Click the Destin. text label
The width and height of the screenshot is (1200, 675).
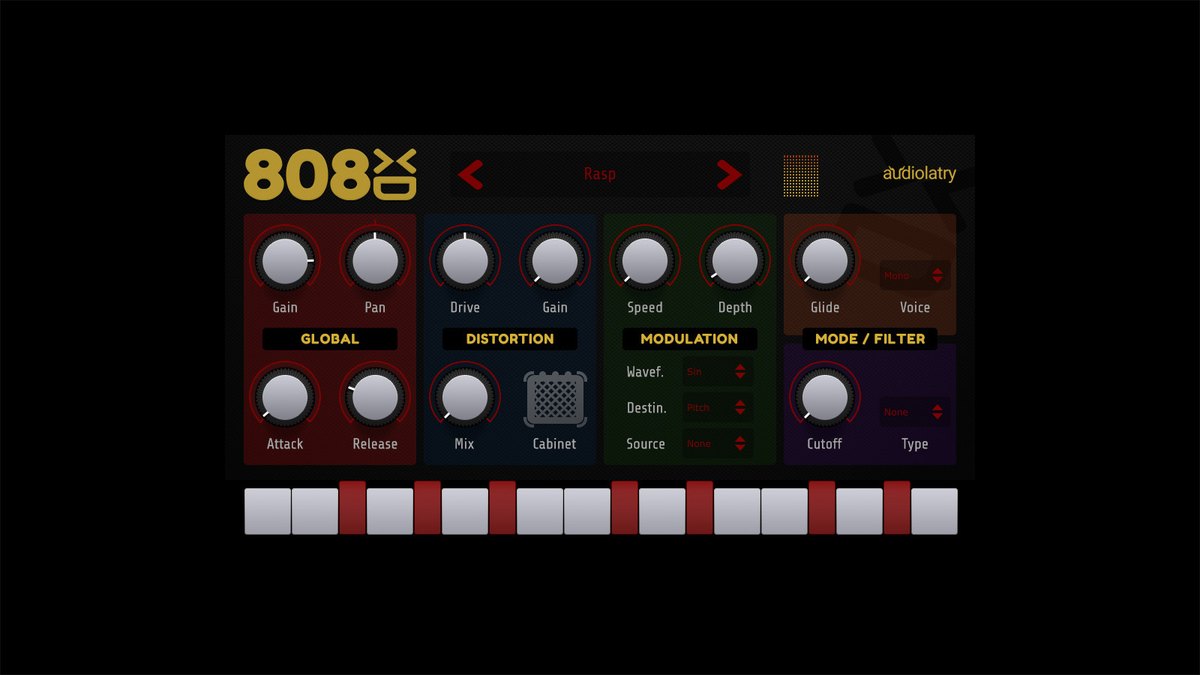(x=646, y=408)
